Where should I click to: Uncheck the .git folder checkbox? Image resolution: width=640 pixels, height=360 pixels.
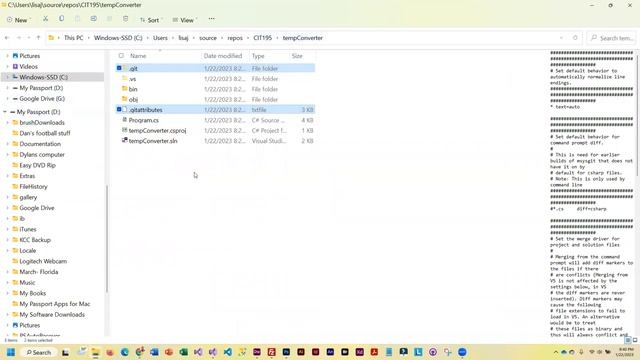coord(119,68)
